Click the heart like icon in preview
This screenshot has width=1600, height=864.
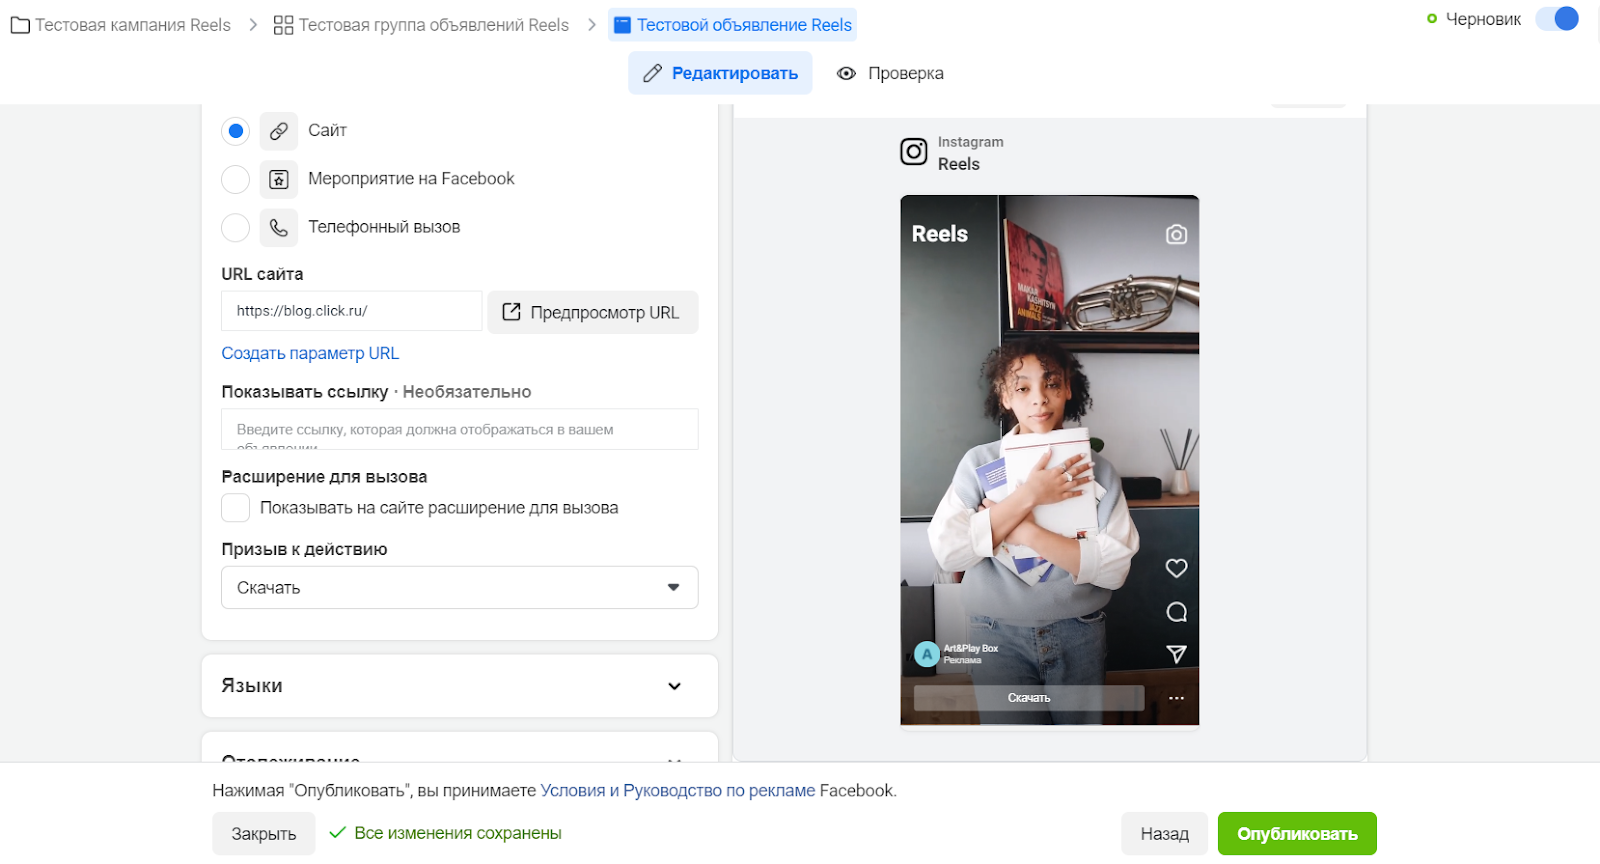click(1176, 568)
